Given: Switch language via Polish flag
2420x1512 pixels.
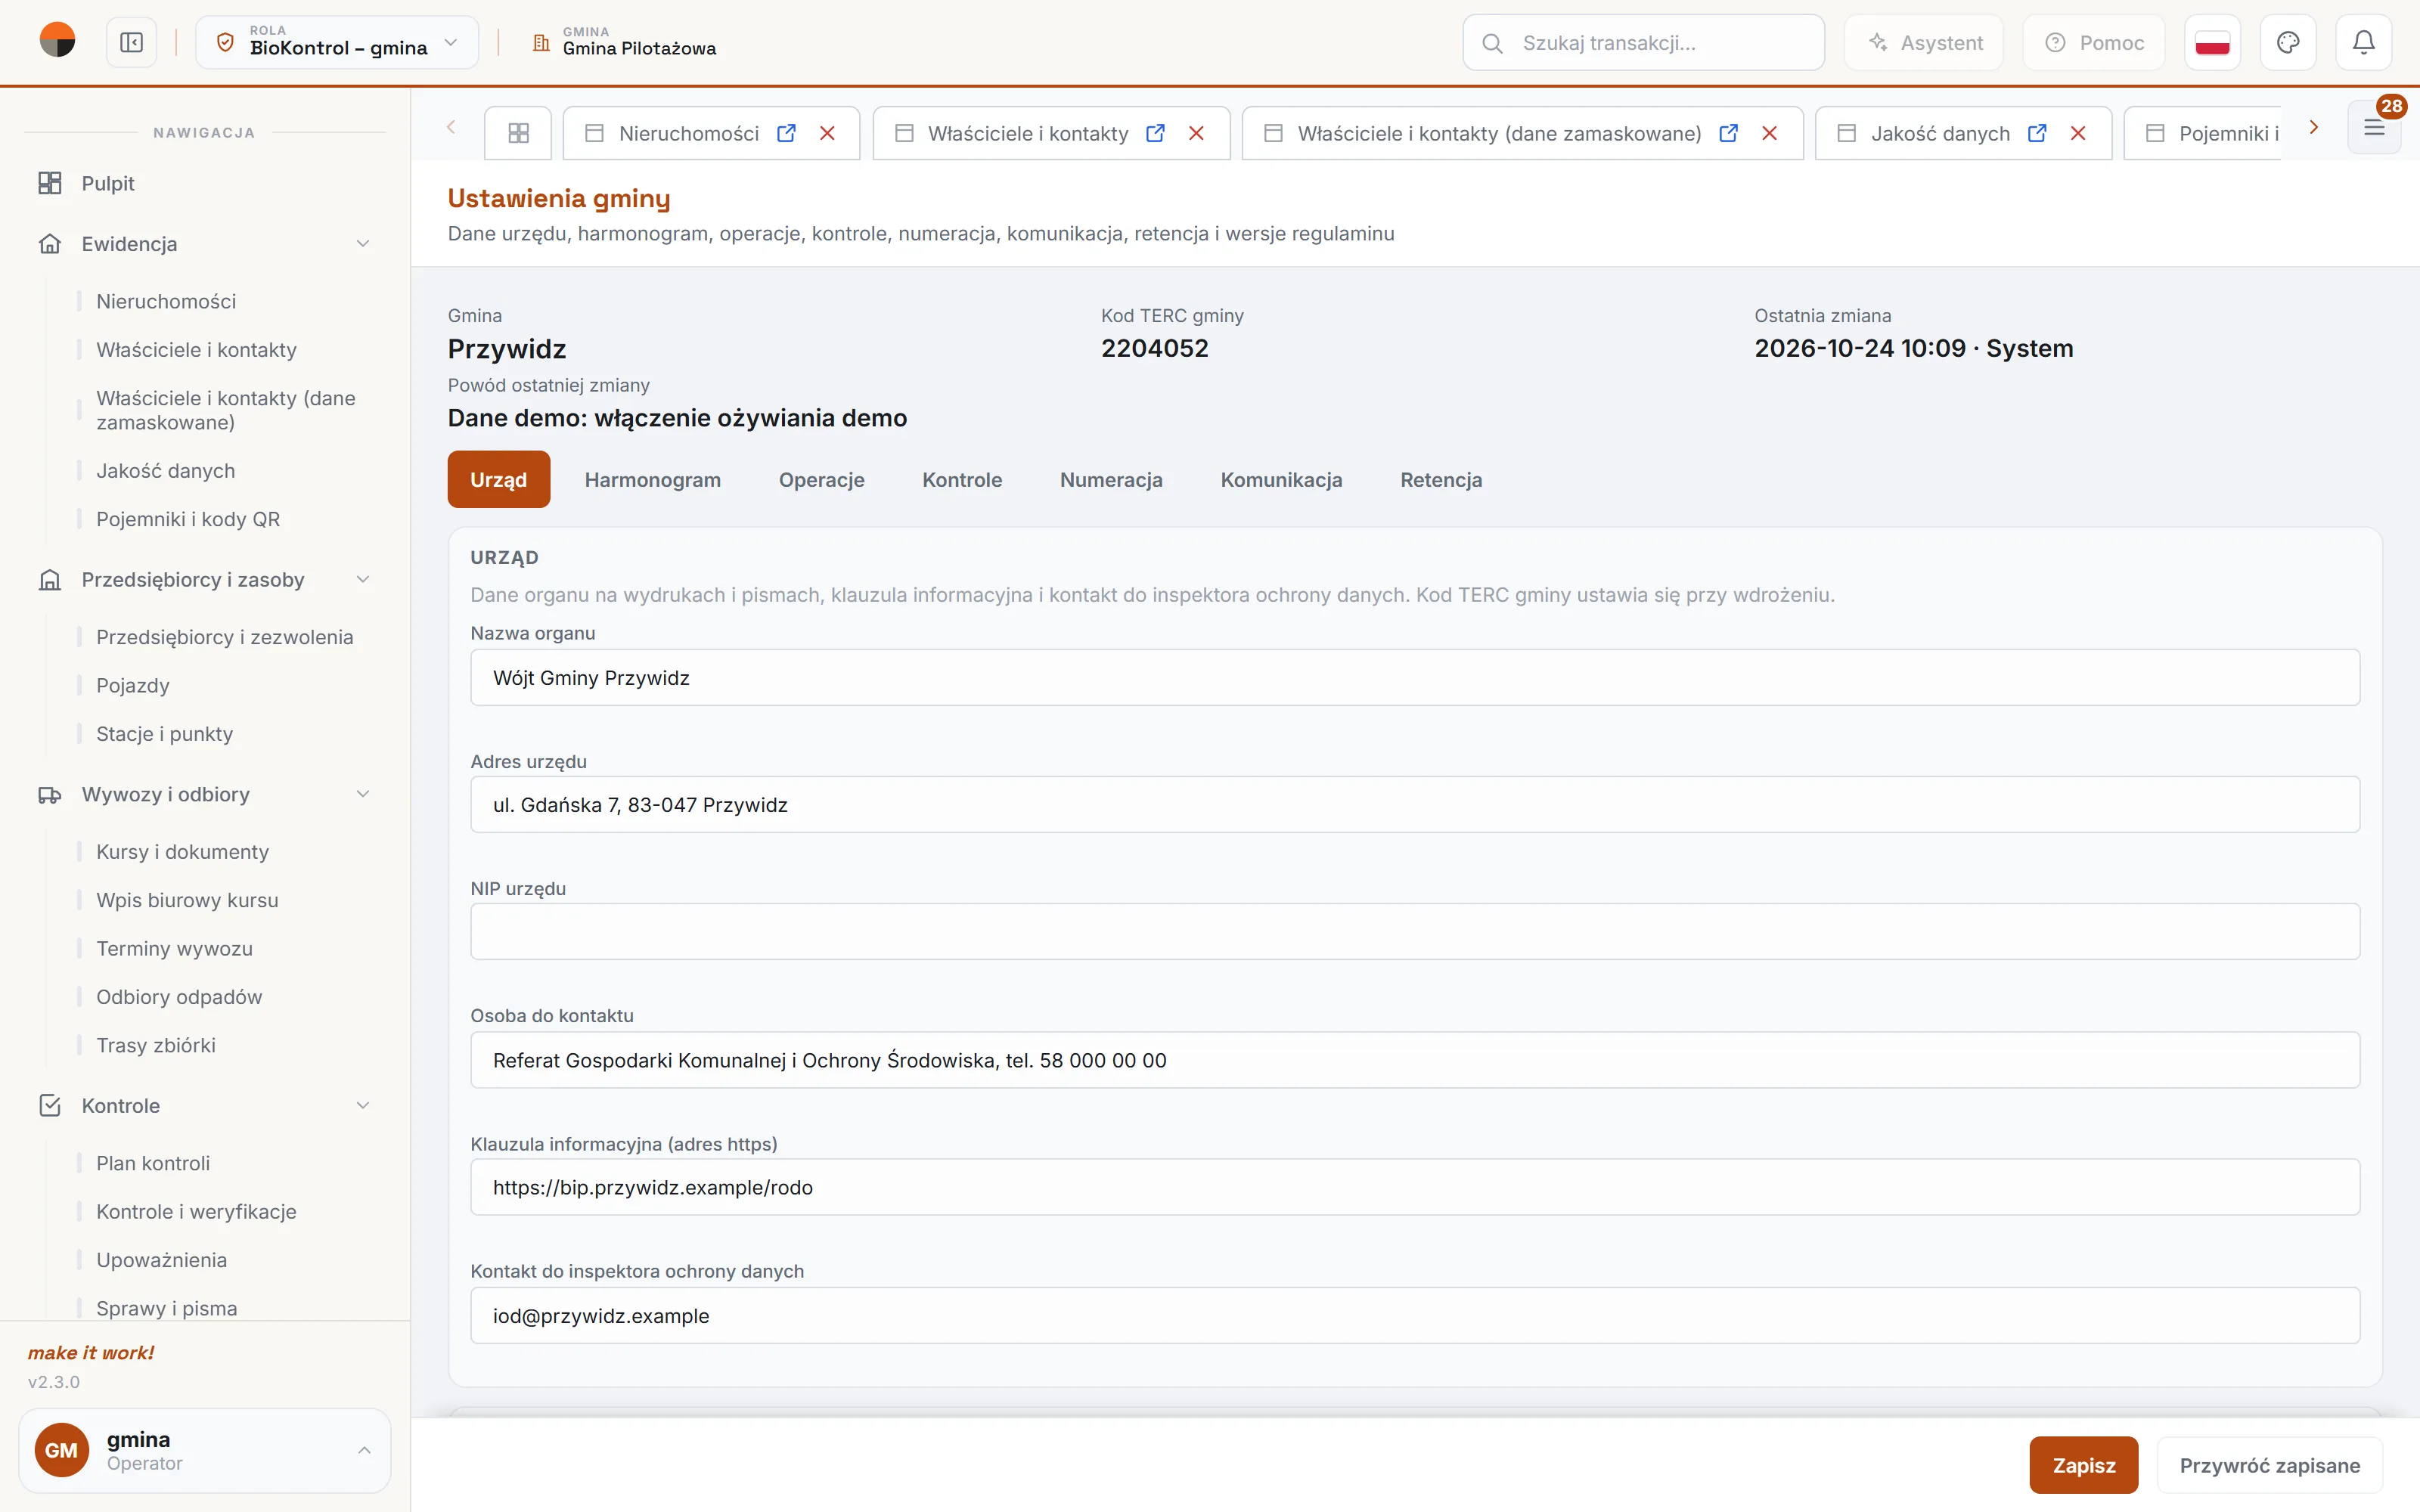Looking at the screenshot, I should (2212, 42).
